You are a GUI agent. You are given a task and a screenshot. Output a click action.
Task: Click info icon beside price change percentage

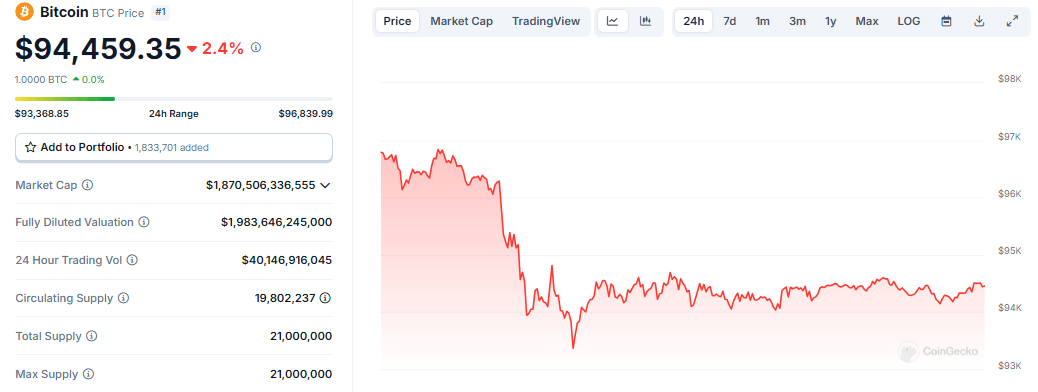tap(256, 48)
